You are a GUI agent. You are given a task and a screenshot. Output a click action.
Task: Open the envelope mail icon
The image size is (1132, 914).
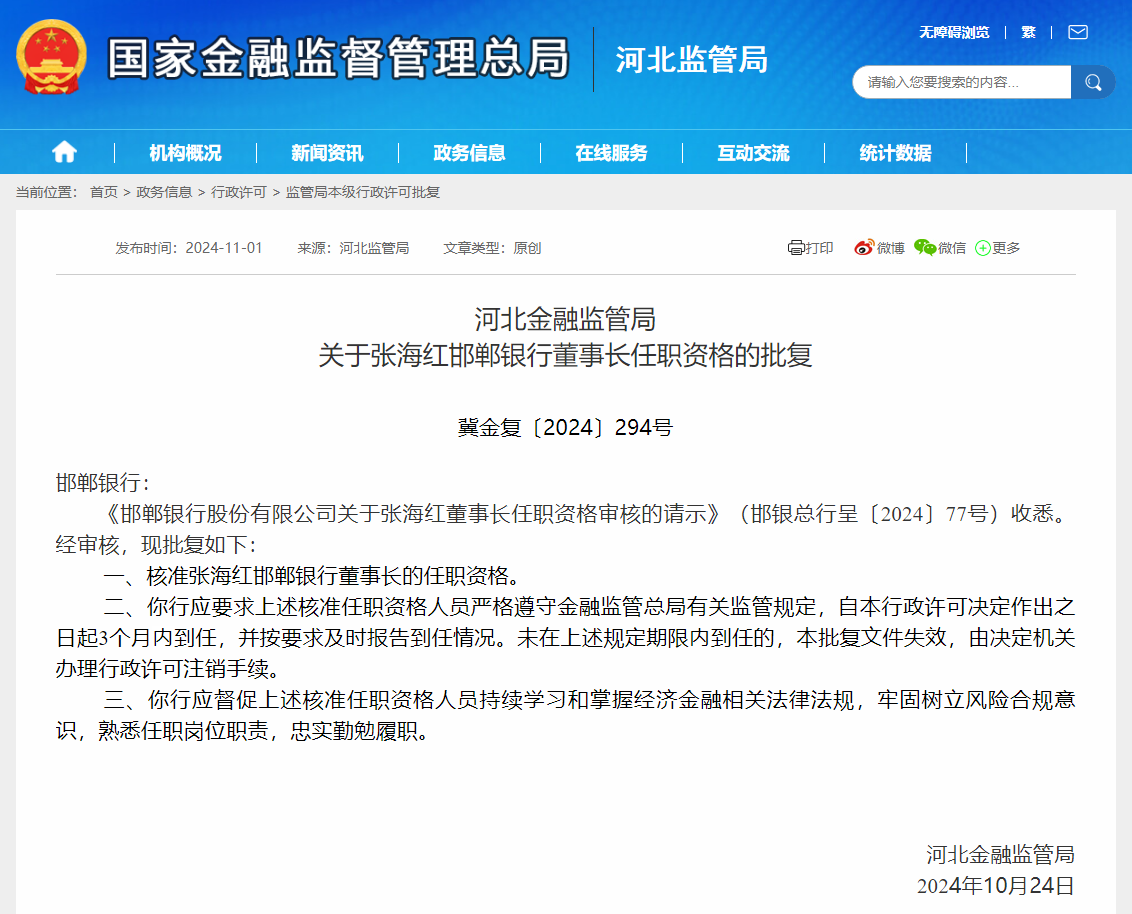click(1078, 32)
